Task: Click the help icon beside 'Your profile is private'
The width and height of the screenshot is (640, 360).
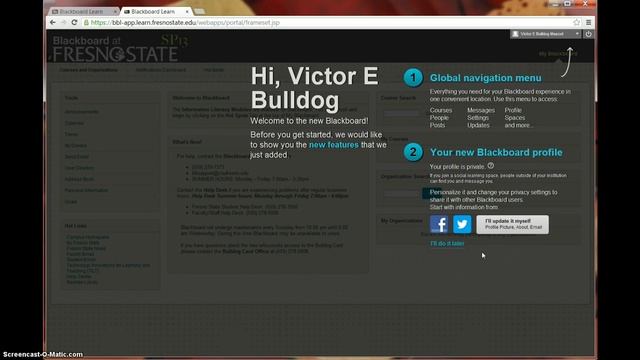Action: (x=491, y=166)
